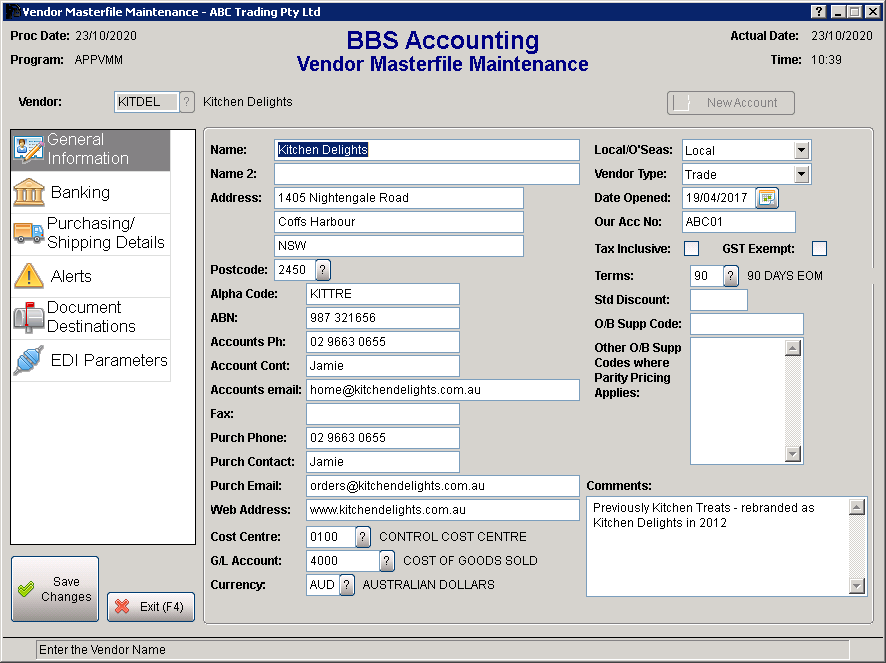
Task: Click the Vendor code lookup question mark
Action: point(186,102)
